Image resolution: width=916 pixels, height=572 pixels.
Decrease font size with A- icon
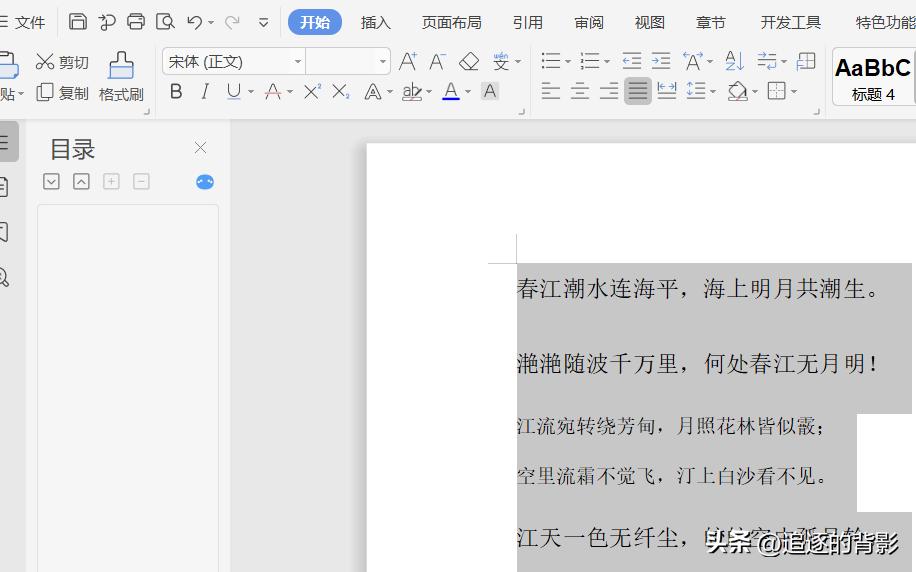437,61
